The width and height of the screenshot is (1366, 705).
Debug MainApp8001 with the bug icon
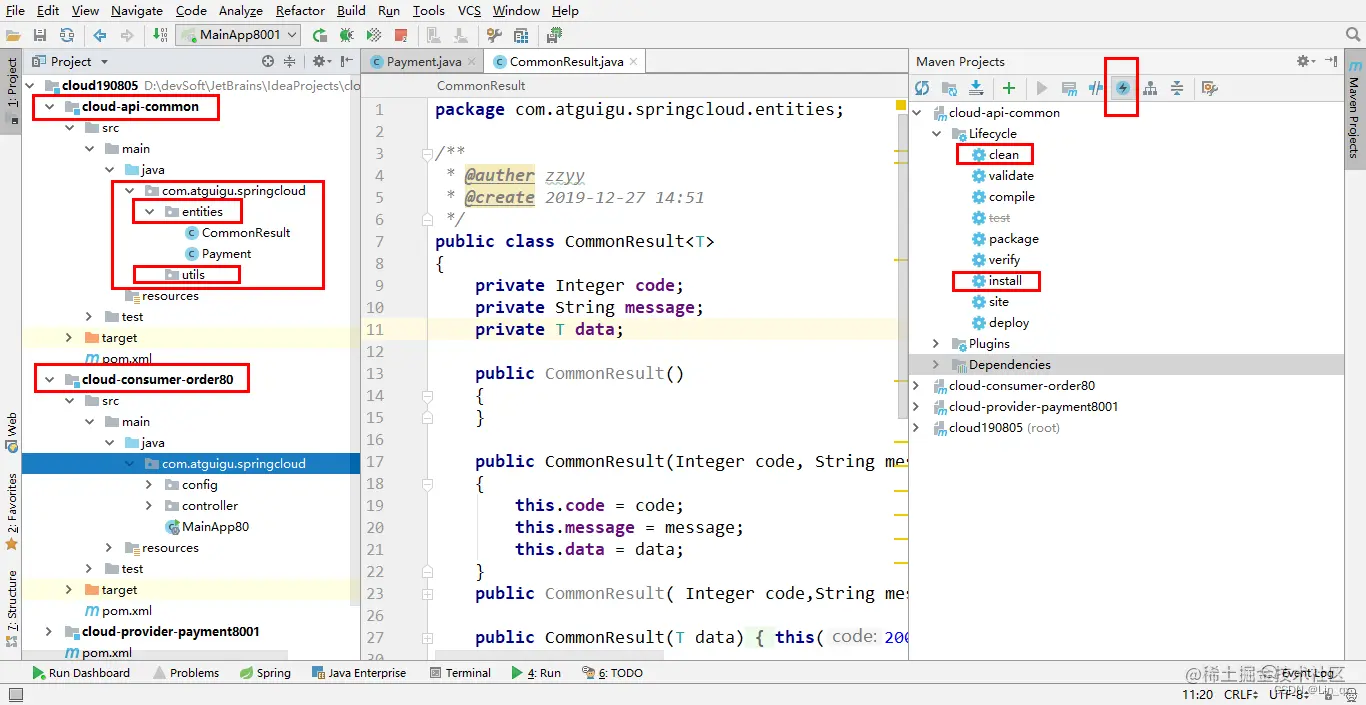tap(347, 35)
